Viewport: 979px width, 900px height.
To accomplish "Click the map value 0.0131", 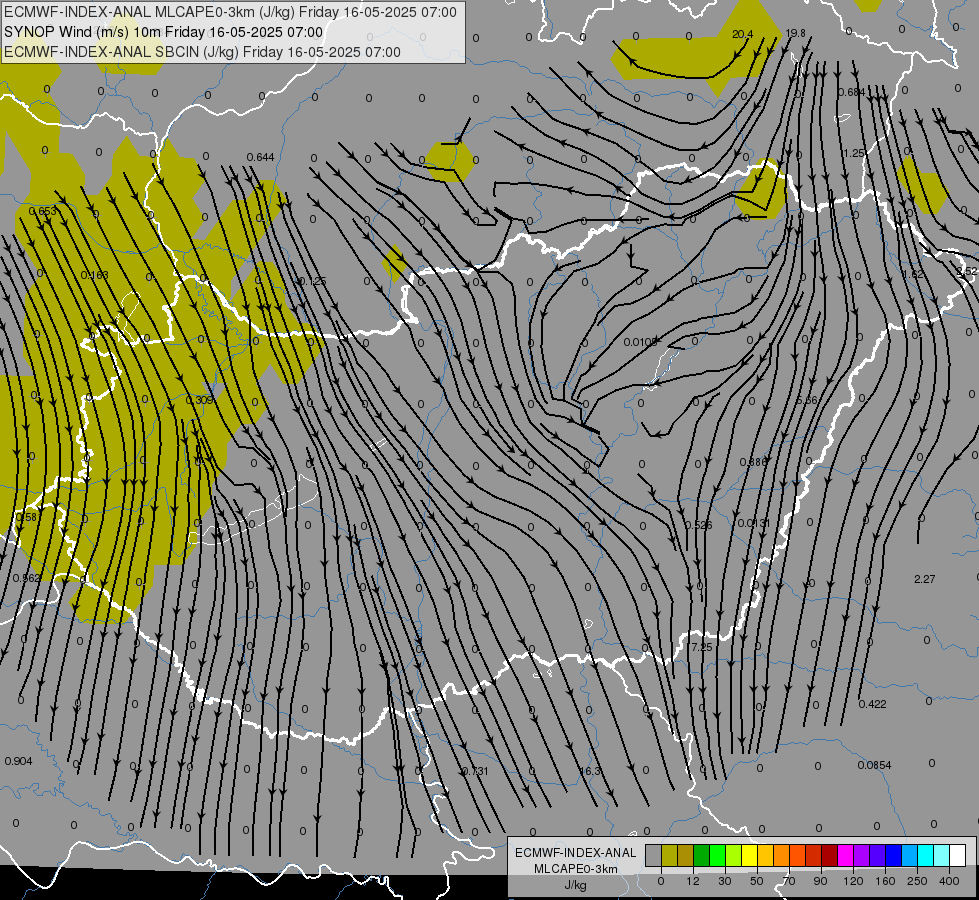I will click(x=754, y=523).
